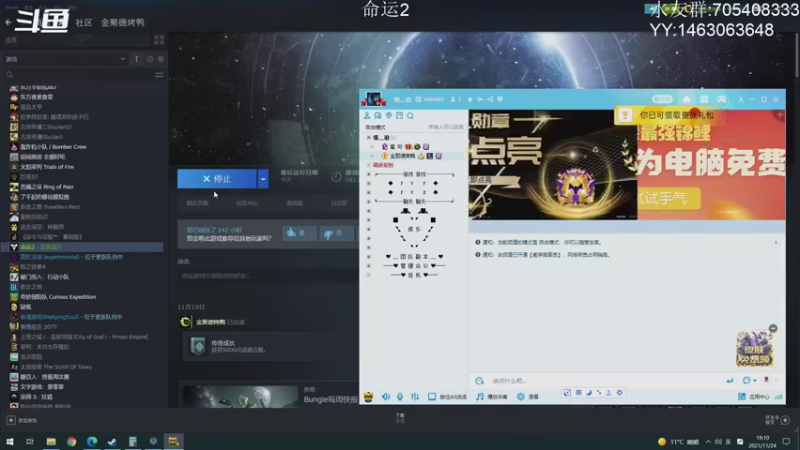Viewport: 800px width, 450px height.
Task: Open friends and chat plus icon
Action: [x=785, y=420]
